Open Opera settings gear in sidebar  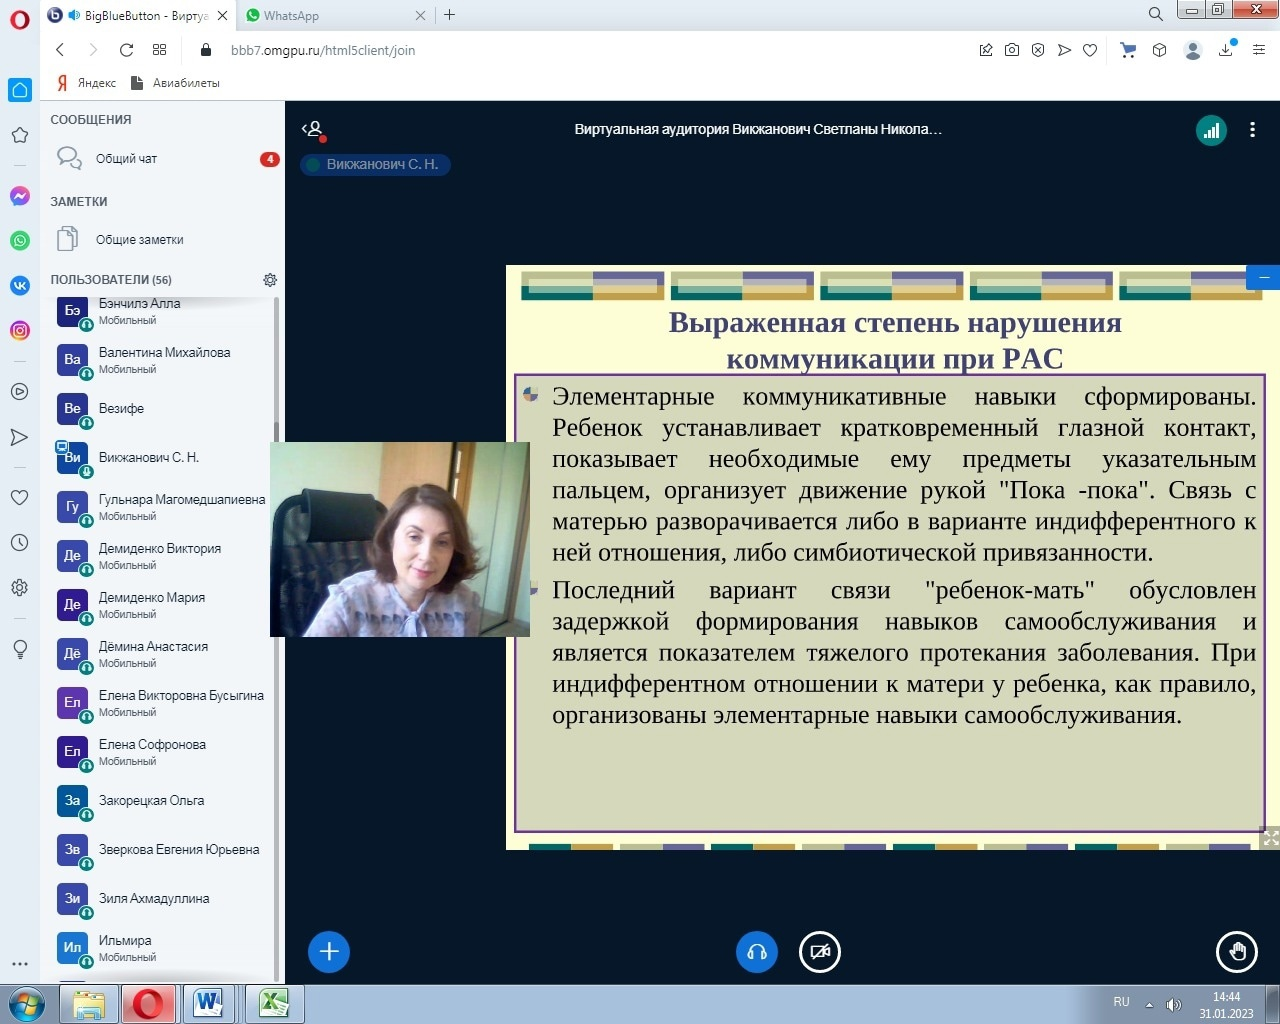(x=19, y=588)
